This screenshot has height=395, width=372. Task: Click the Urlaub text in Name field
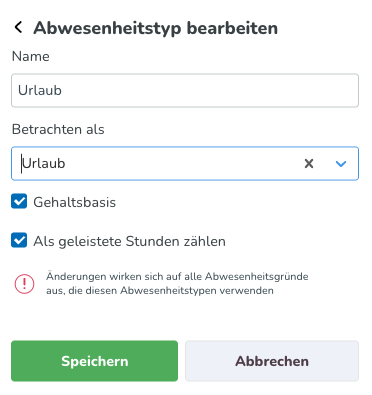click(x=40, y=90)
